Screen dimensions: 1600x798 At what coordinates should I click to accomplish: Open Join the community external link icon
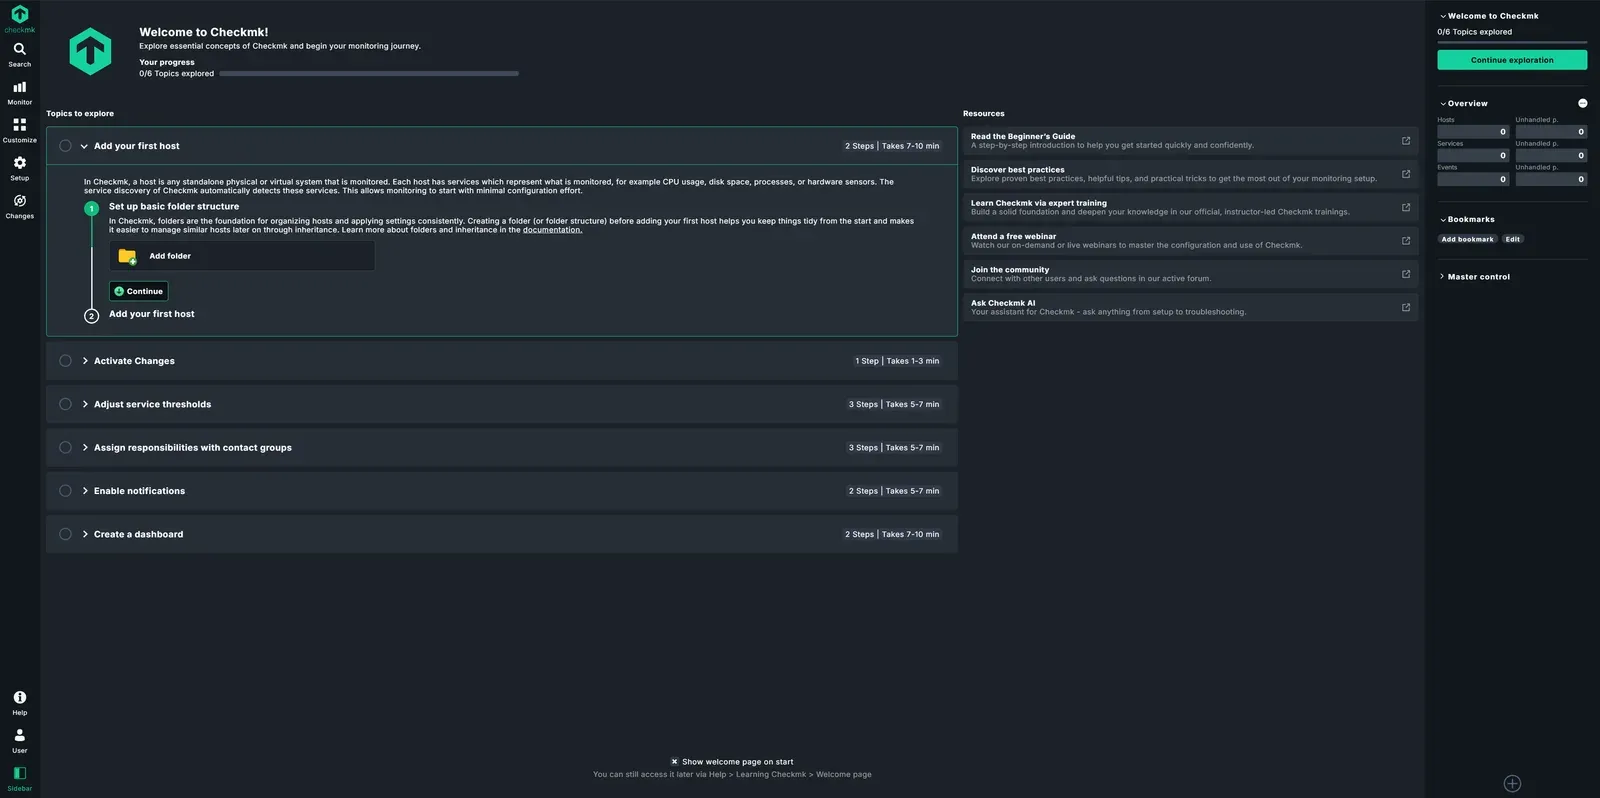coord(1405,274)
